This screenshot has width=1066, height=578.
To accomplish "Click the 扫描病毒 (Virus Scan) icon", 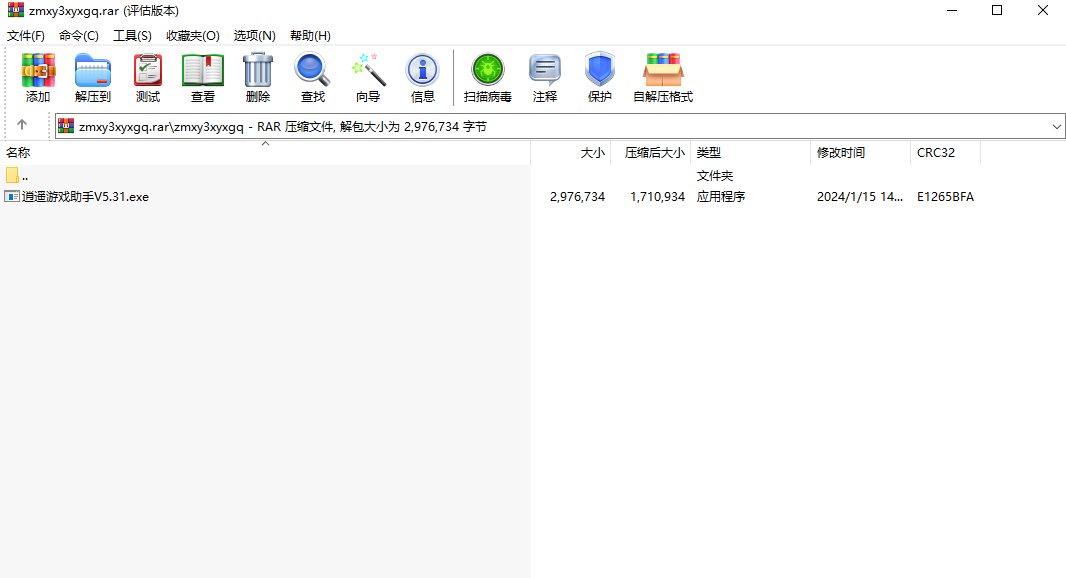I will (487, 70).
